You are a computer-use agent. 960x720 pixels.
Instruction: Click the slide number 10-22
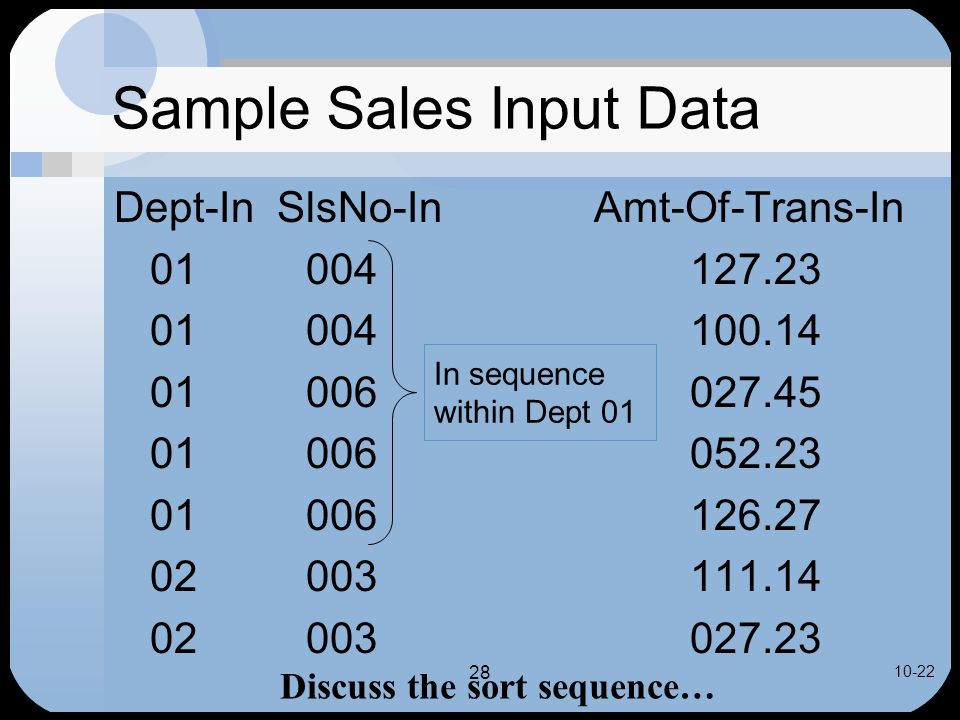click(914, 672)
